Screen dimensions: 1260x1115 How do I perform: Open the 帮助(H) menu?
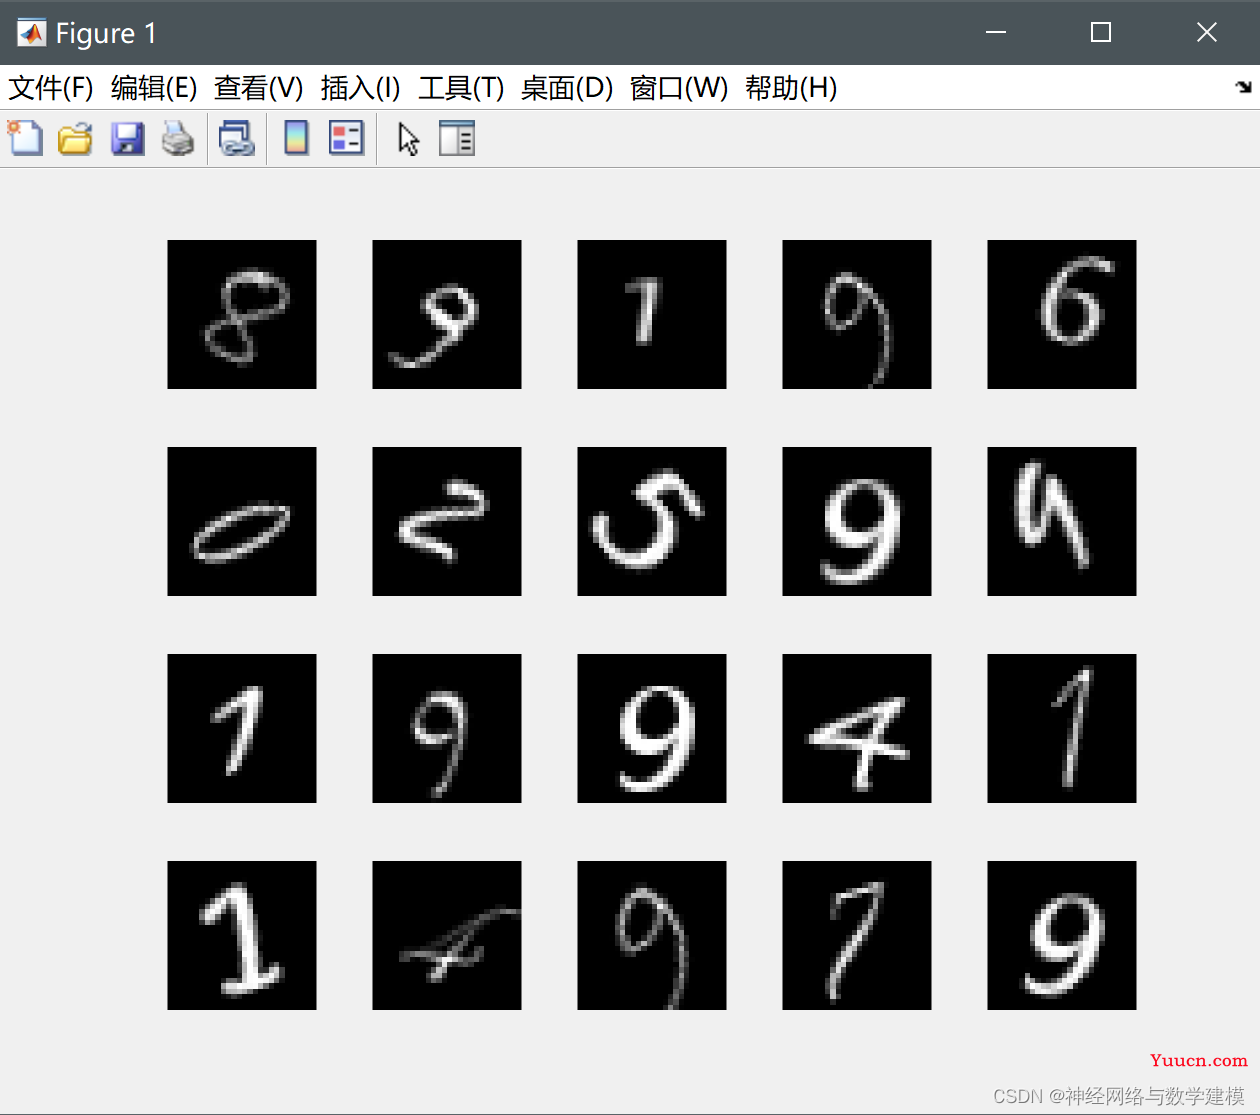tap(791, 88)
